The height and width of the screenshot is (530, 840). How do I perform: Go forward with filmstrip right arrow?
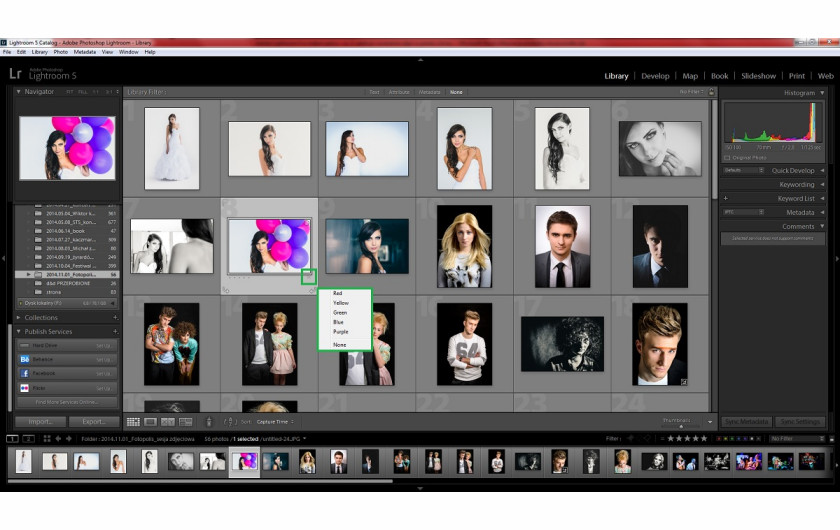69,439
